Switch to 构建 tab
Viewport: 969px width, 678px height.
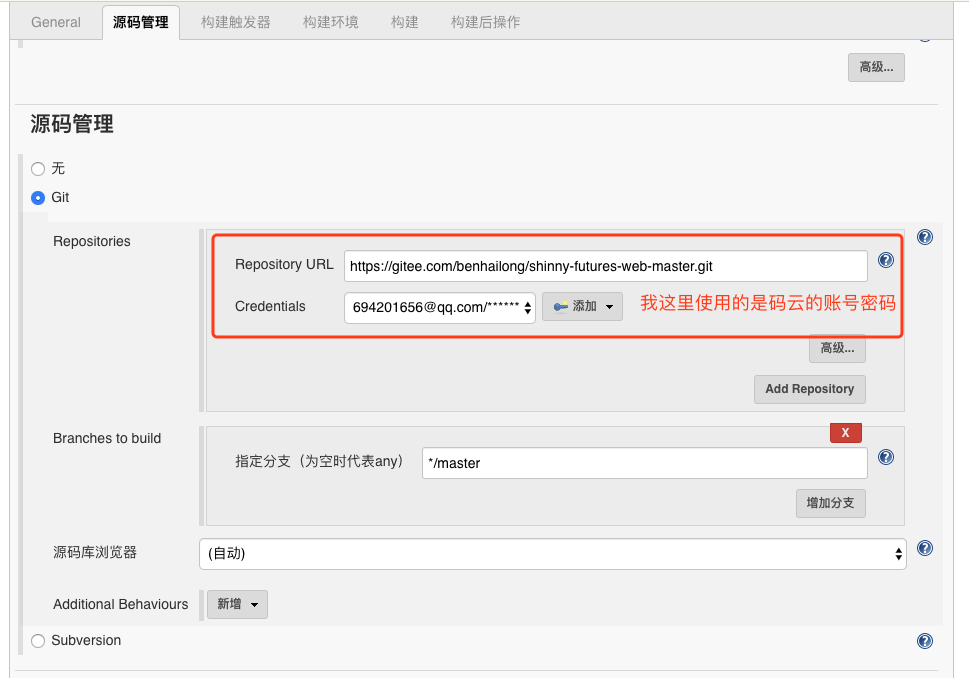pos(405,22)
